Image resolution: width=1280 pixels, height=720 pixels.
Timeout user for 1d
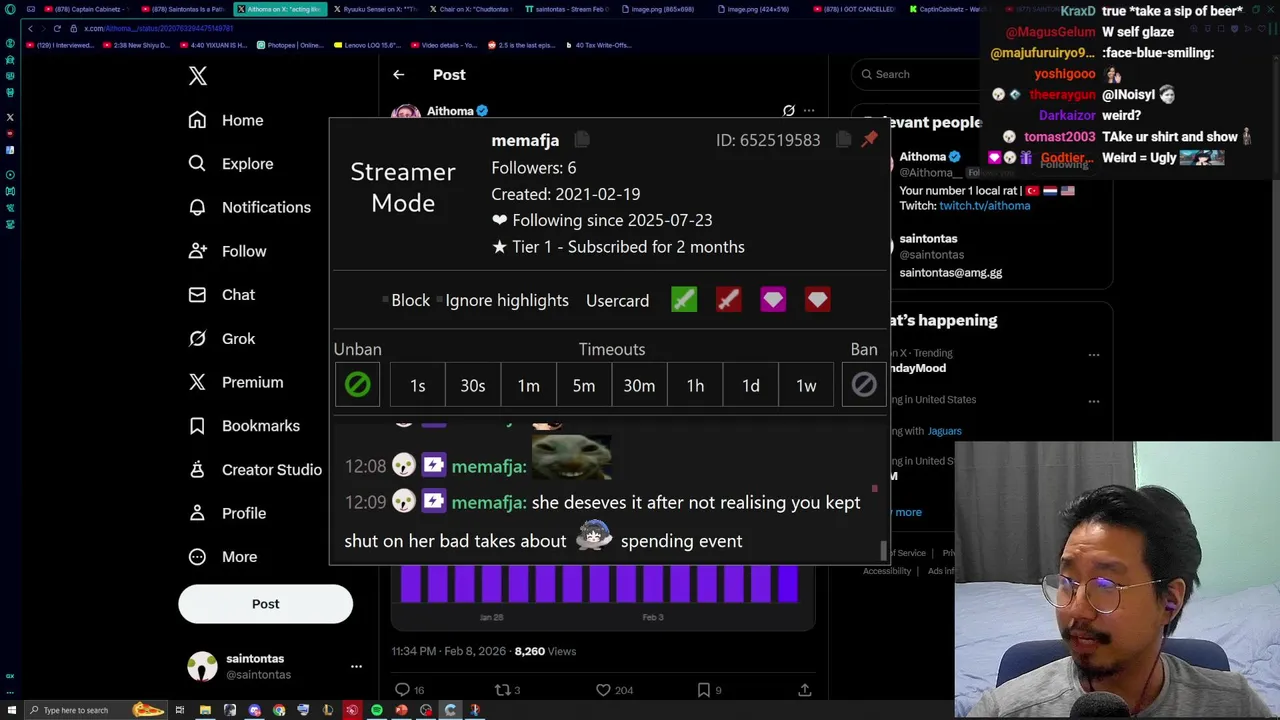click(x=750, y=385)
